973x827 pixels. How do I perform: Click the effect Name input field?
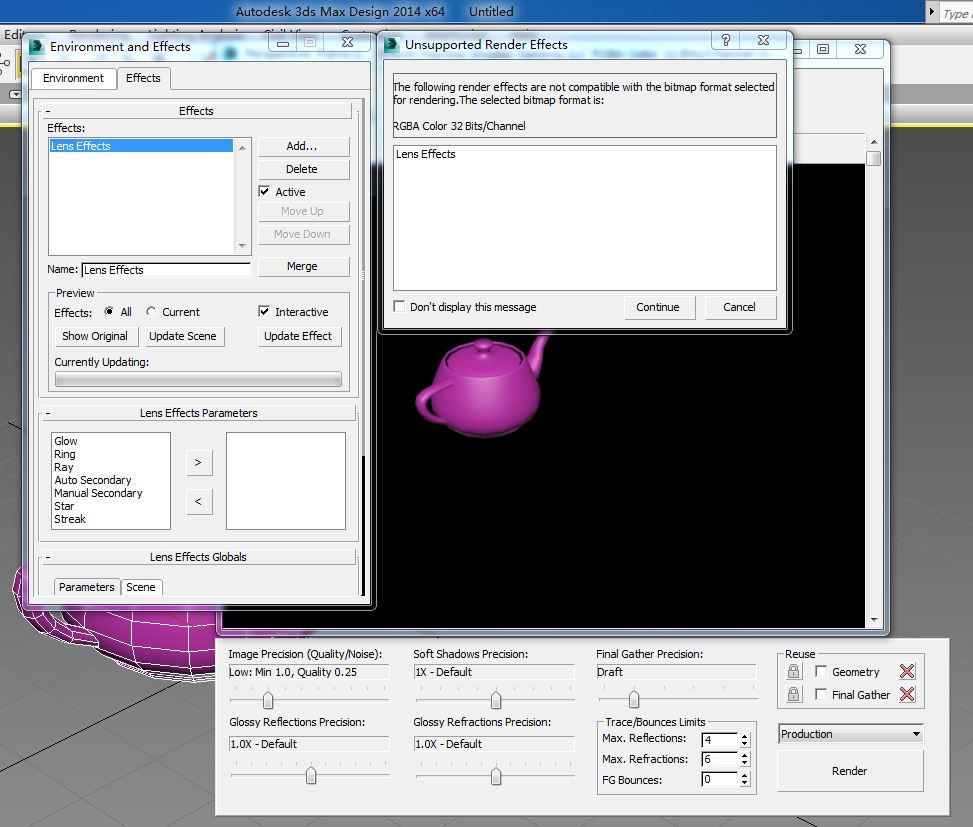pos(166,270)
